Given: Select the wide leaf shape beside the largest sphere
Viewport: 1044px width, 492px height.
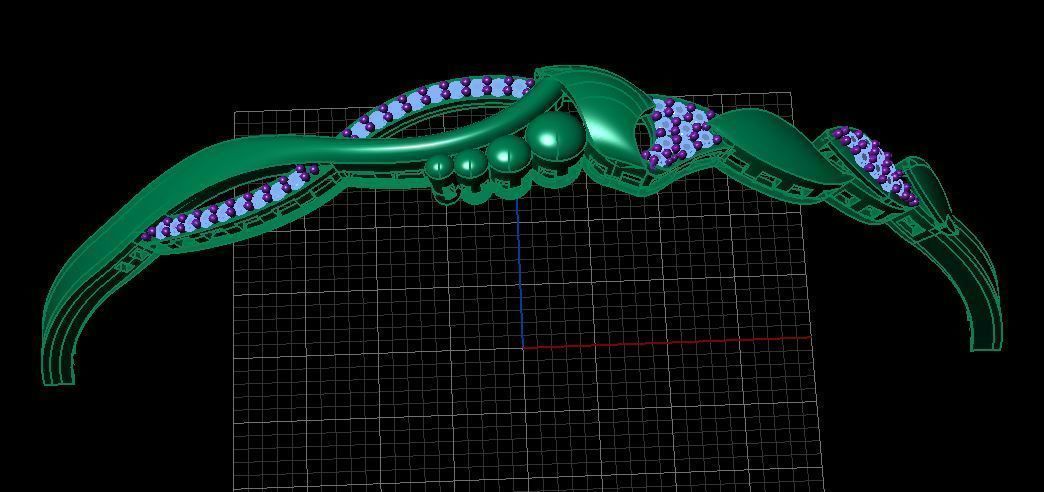Looking at the screenshot, I should [x=609, y=117].
